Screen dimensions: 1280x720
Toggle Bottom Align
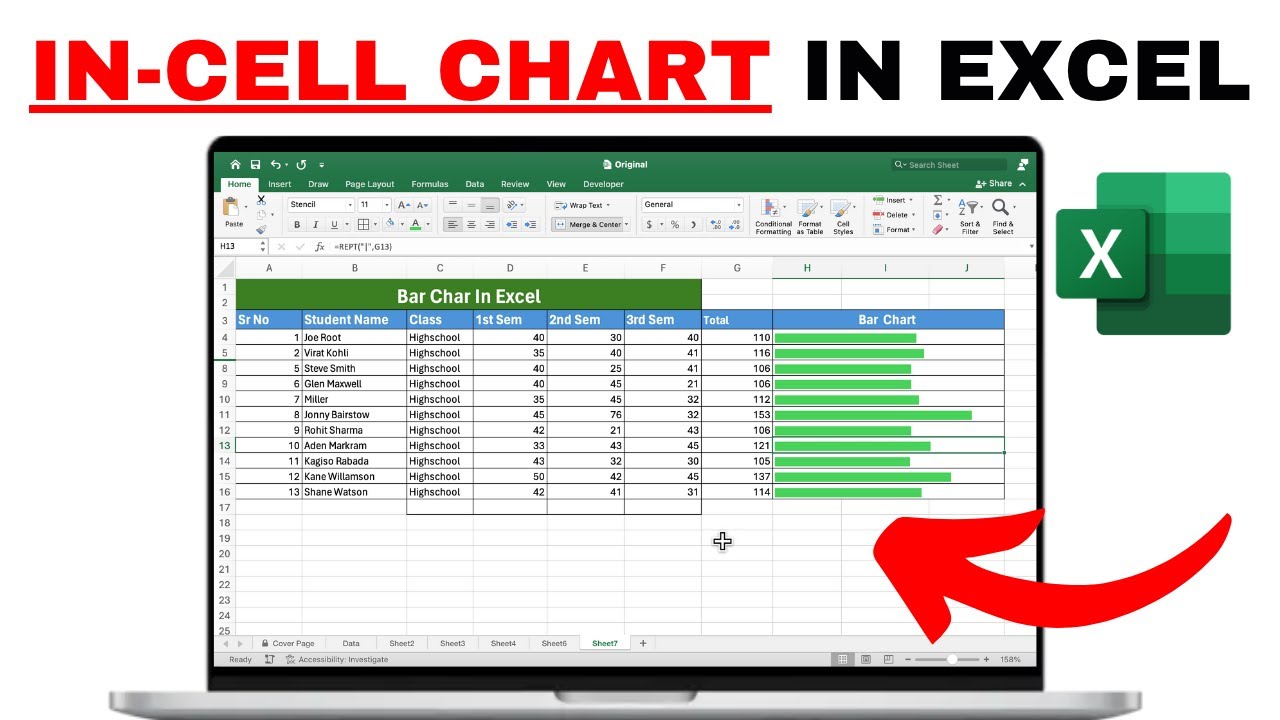490,204
